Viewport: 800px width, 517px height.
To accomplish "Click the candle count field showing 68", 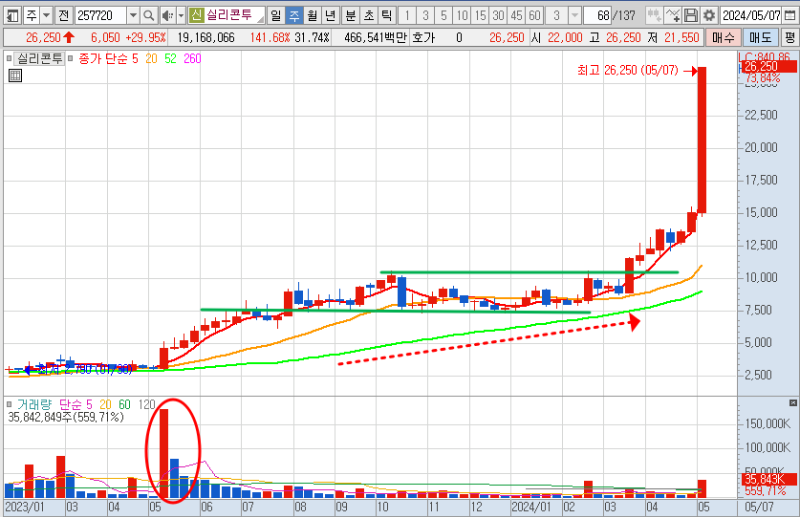I will [598, 16].
